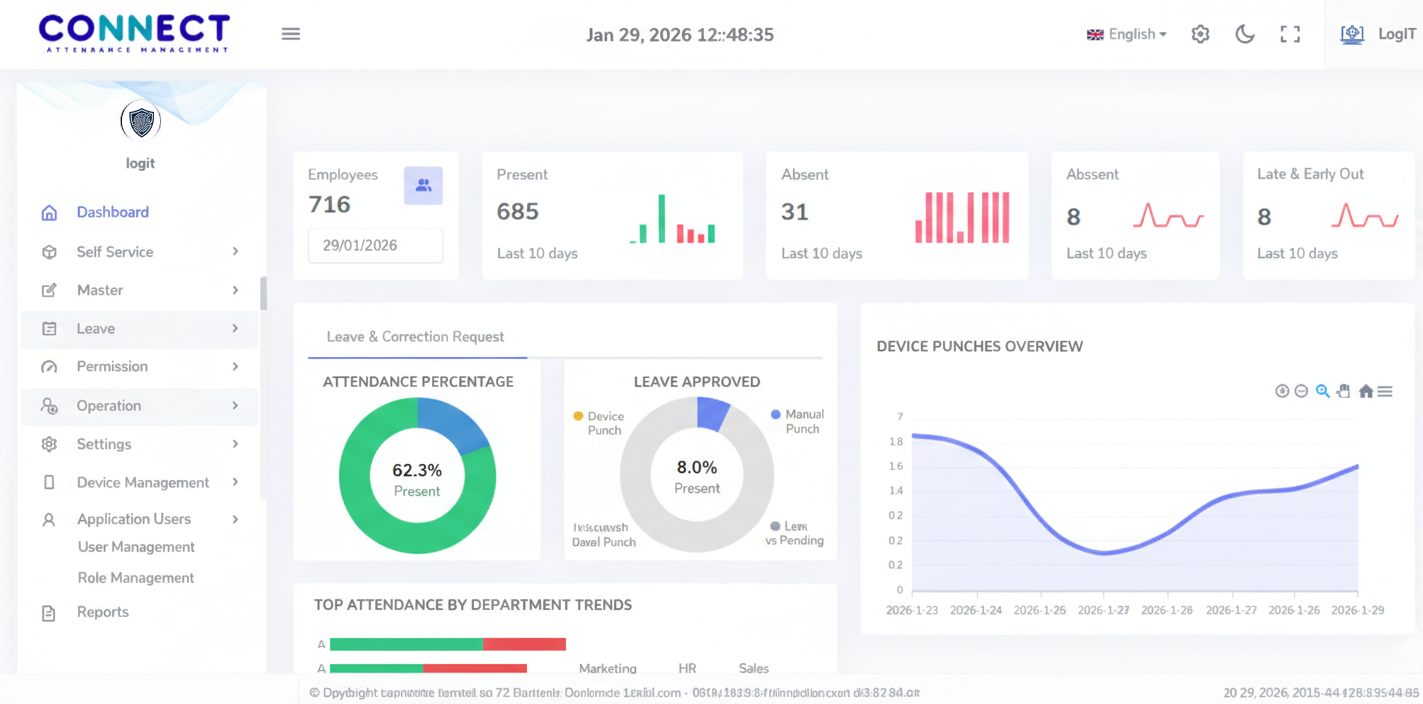Click chart zoom in plus icon
1423x704 pixels.
pyautogui.click(x=1282, y=391)
